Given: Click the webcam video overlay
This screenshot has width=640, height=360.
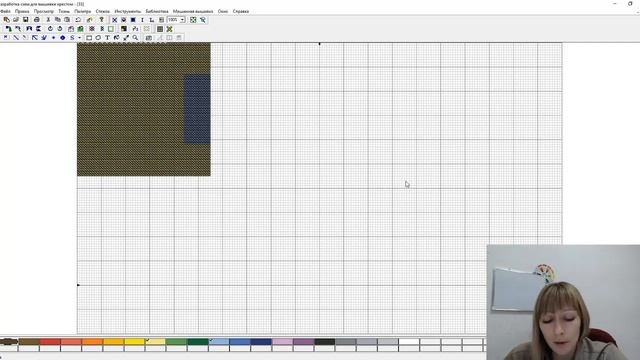Looking at the screenshot, I should pos(563,302).
